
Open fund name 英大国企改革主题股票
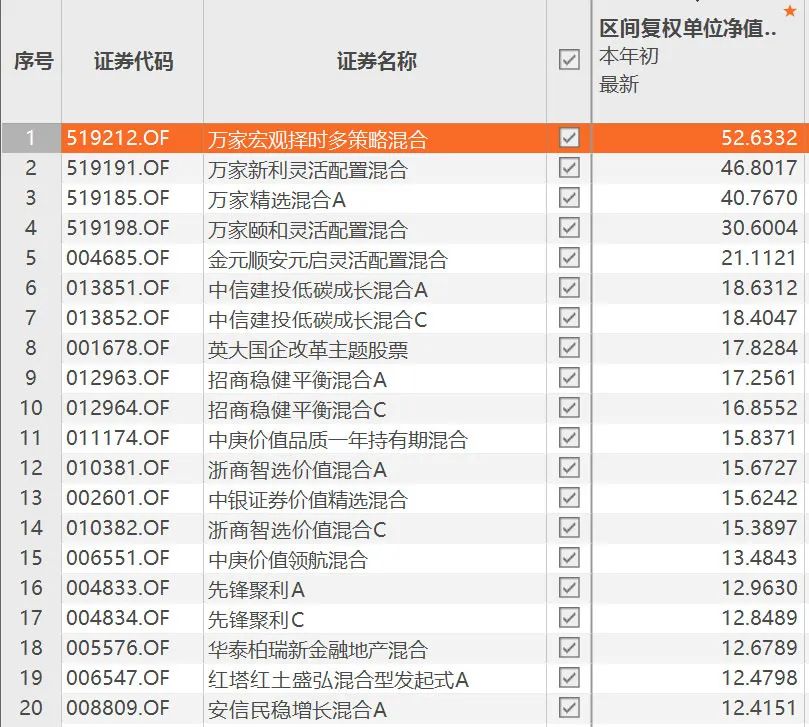click(308, 349)
